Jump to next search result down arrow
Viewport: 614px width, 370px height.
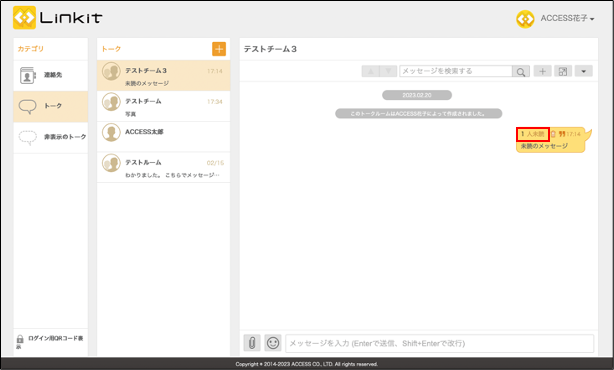[388, 71]
